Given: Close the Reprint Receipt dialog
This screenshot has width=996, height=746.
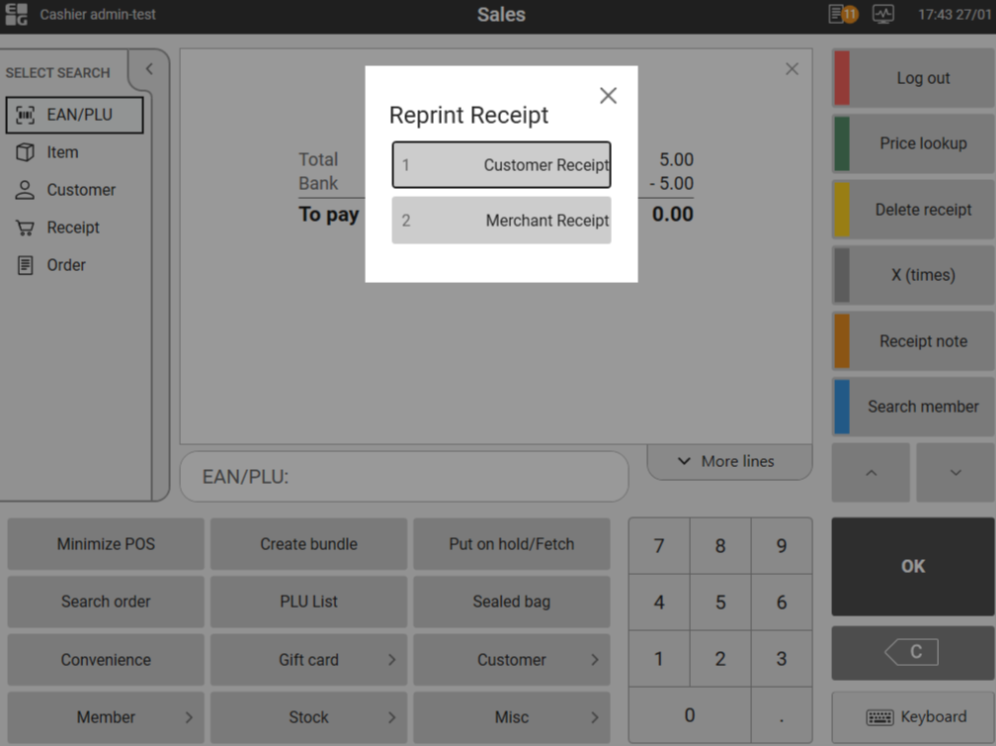Looking at the screenshot, I should 608,95.
